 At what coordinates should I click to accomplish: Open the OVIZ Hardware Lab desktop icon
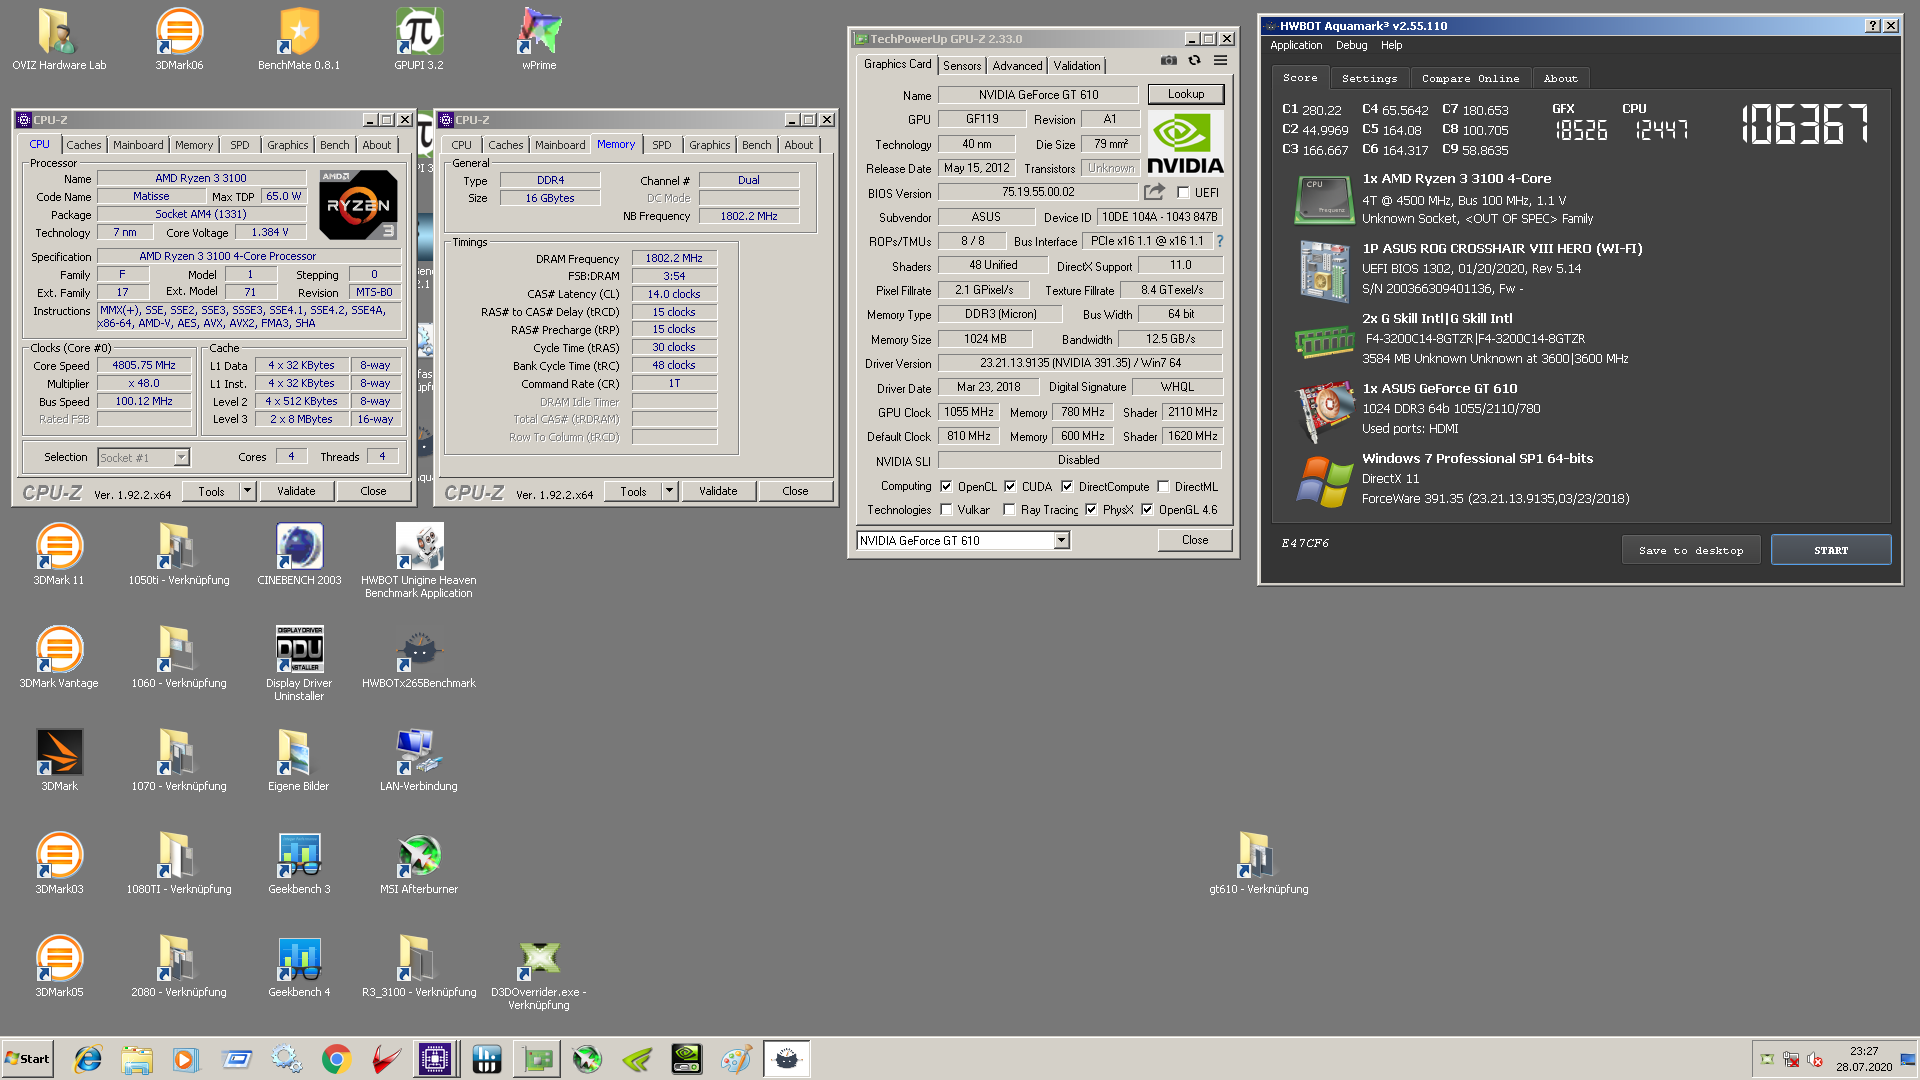pyautogui.click(x=59, y=40)
